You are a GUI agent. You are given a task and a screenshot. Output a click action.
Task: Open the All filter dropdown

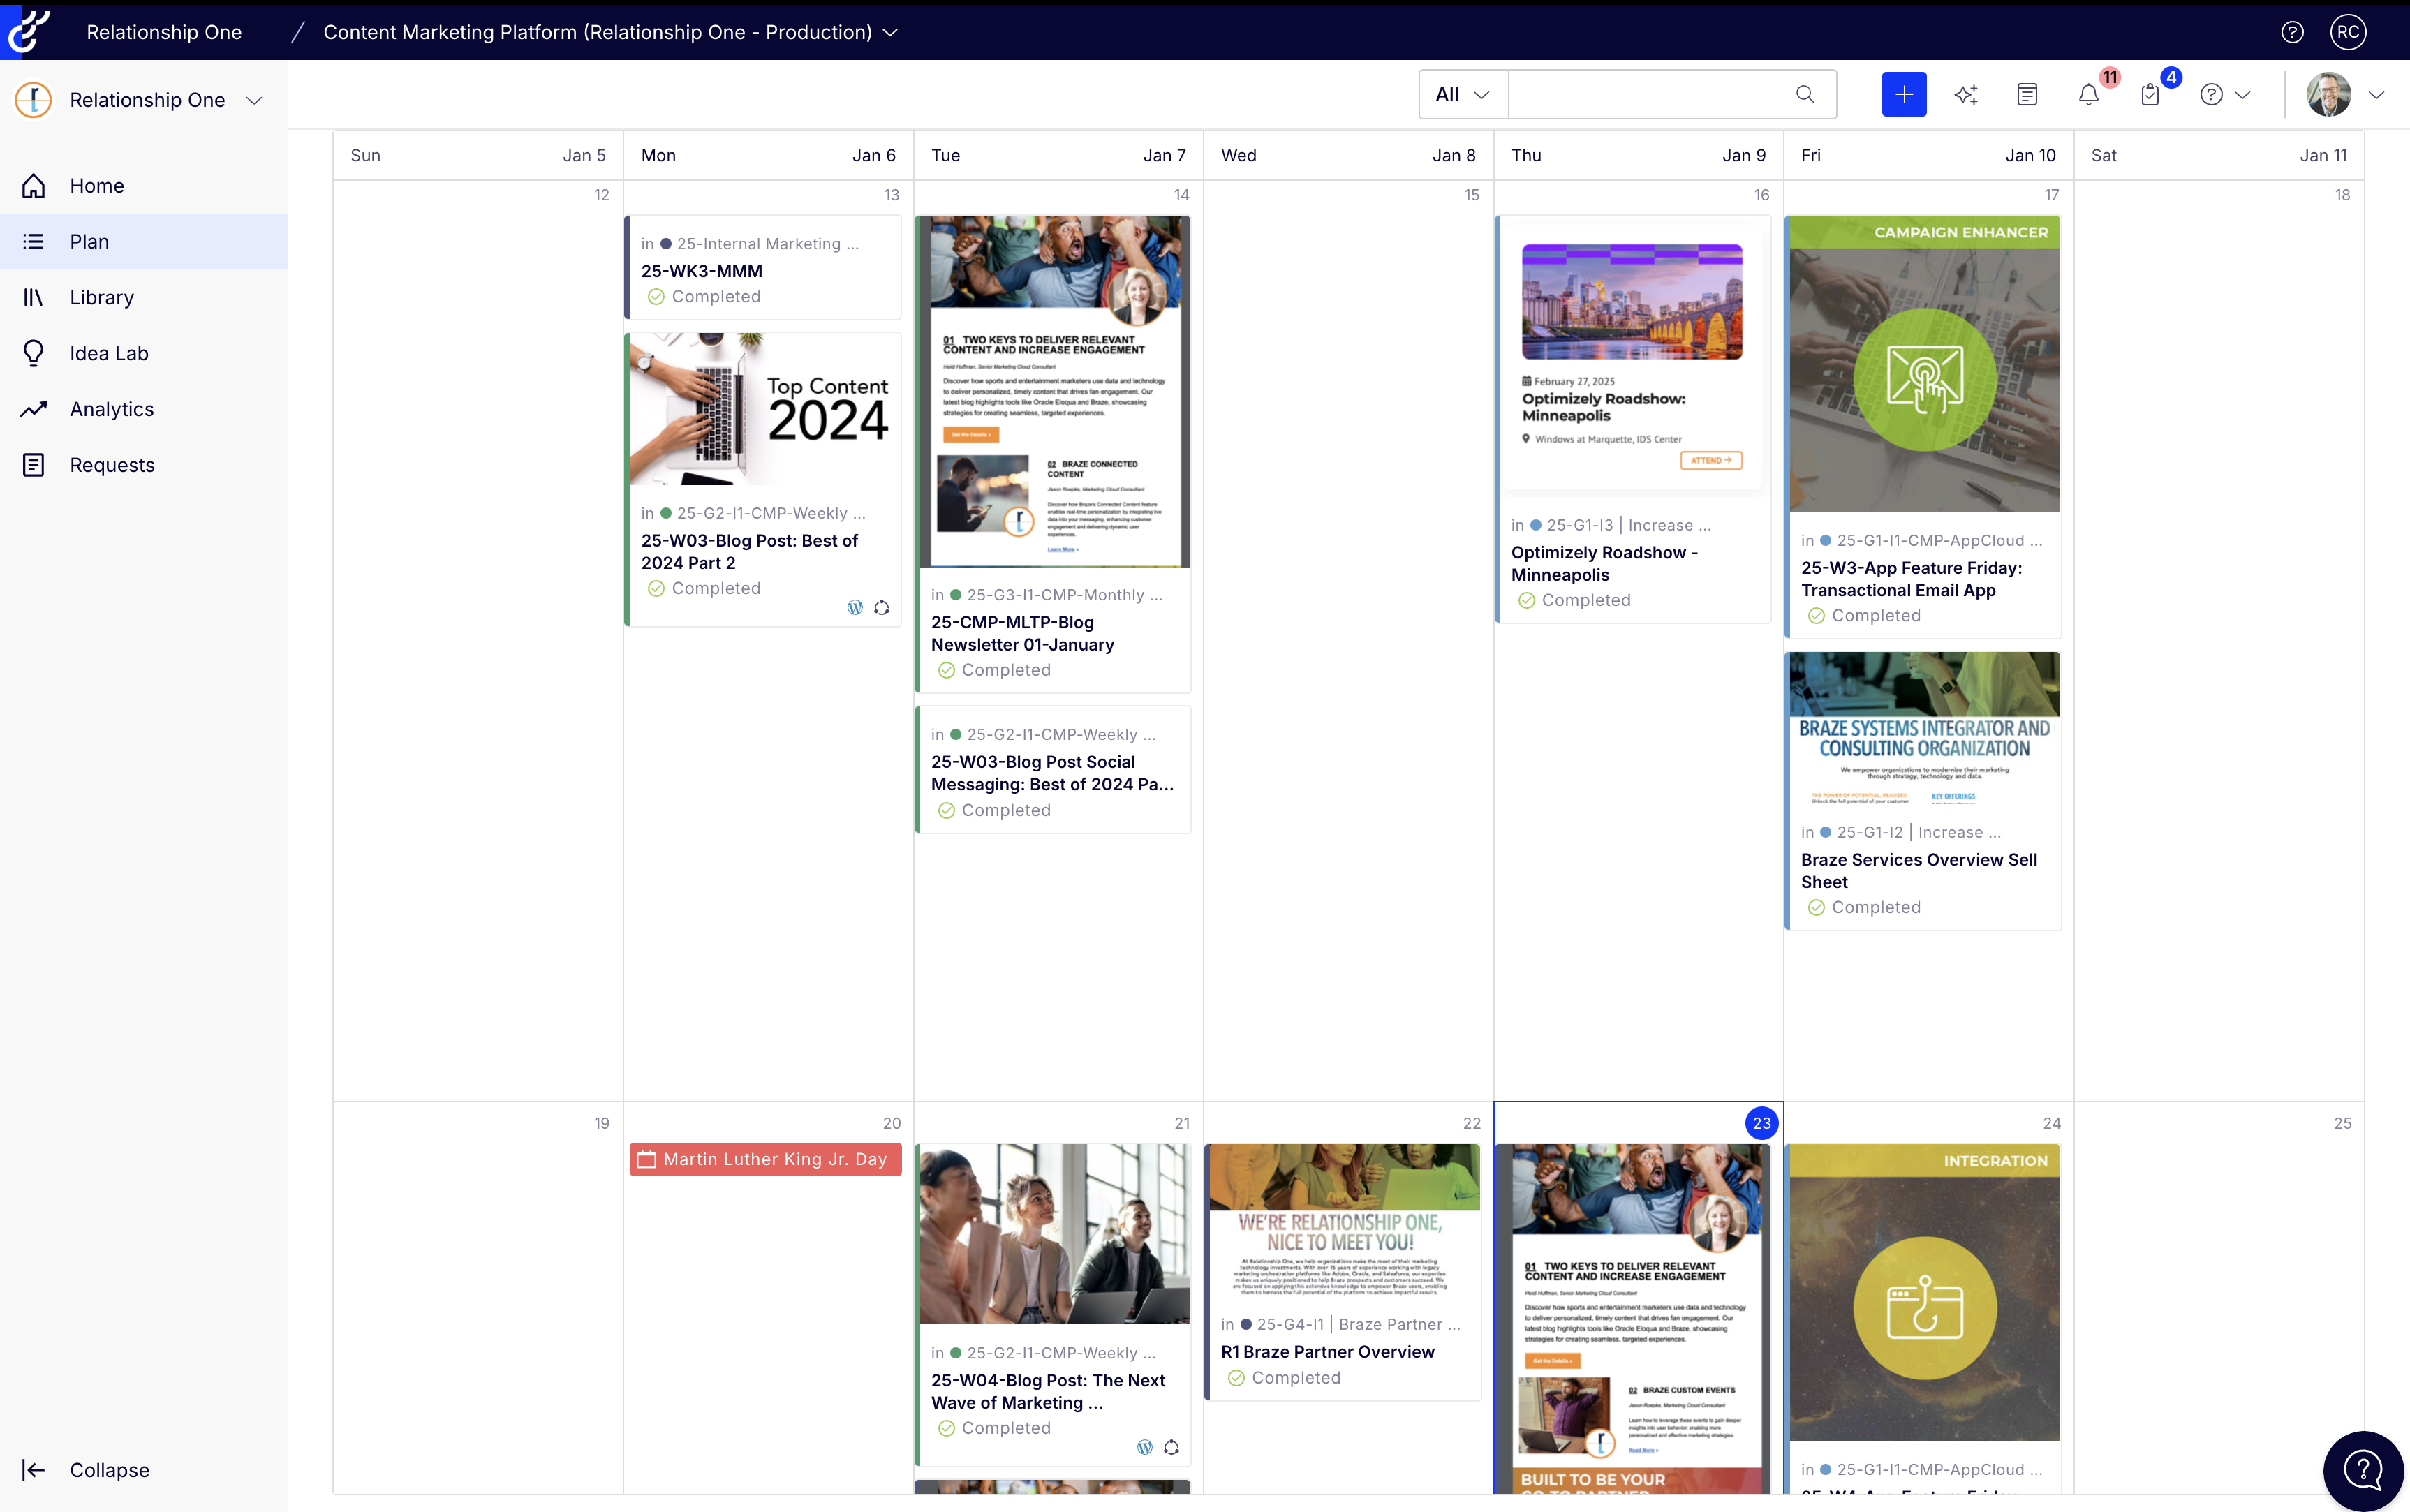pyautogui.click(x=1459, y=94)
